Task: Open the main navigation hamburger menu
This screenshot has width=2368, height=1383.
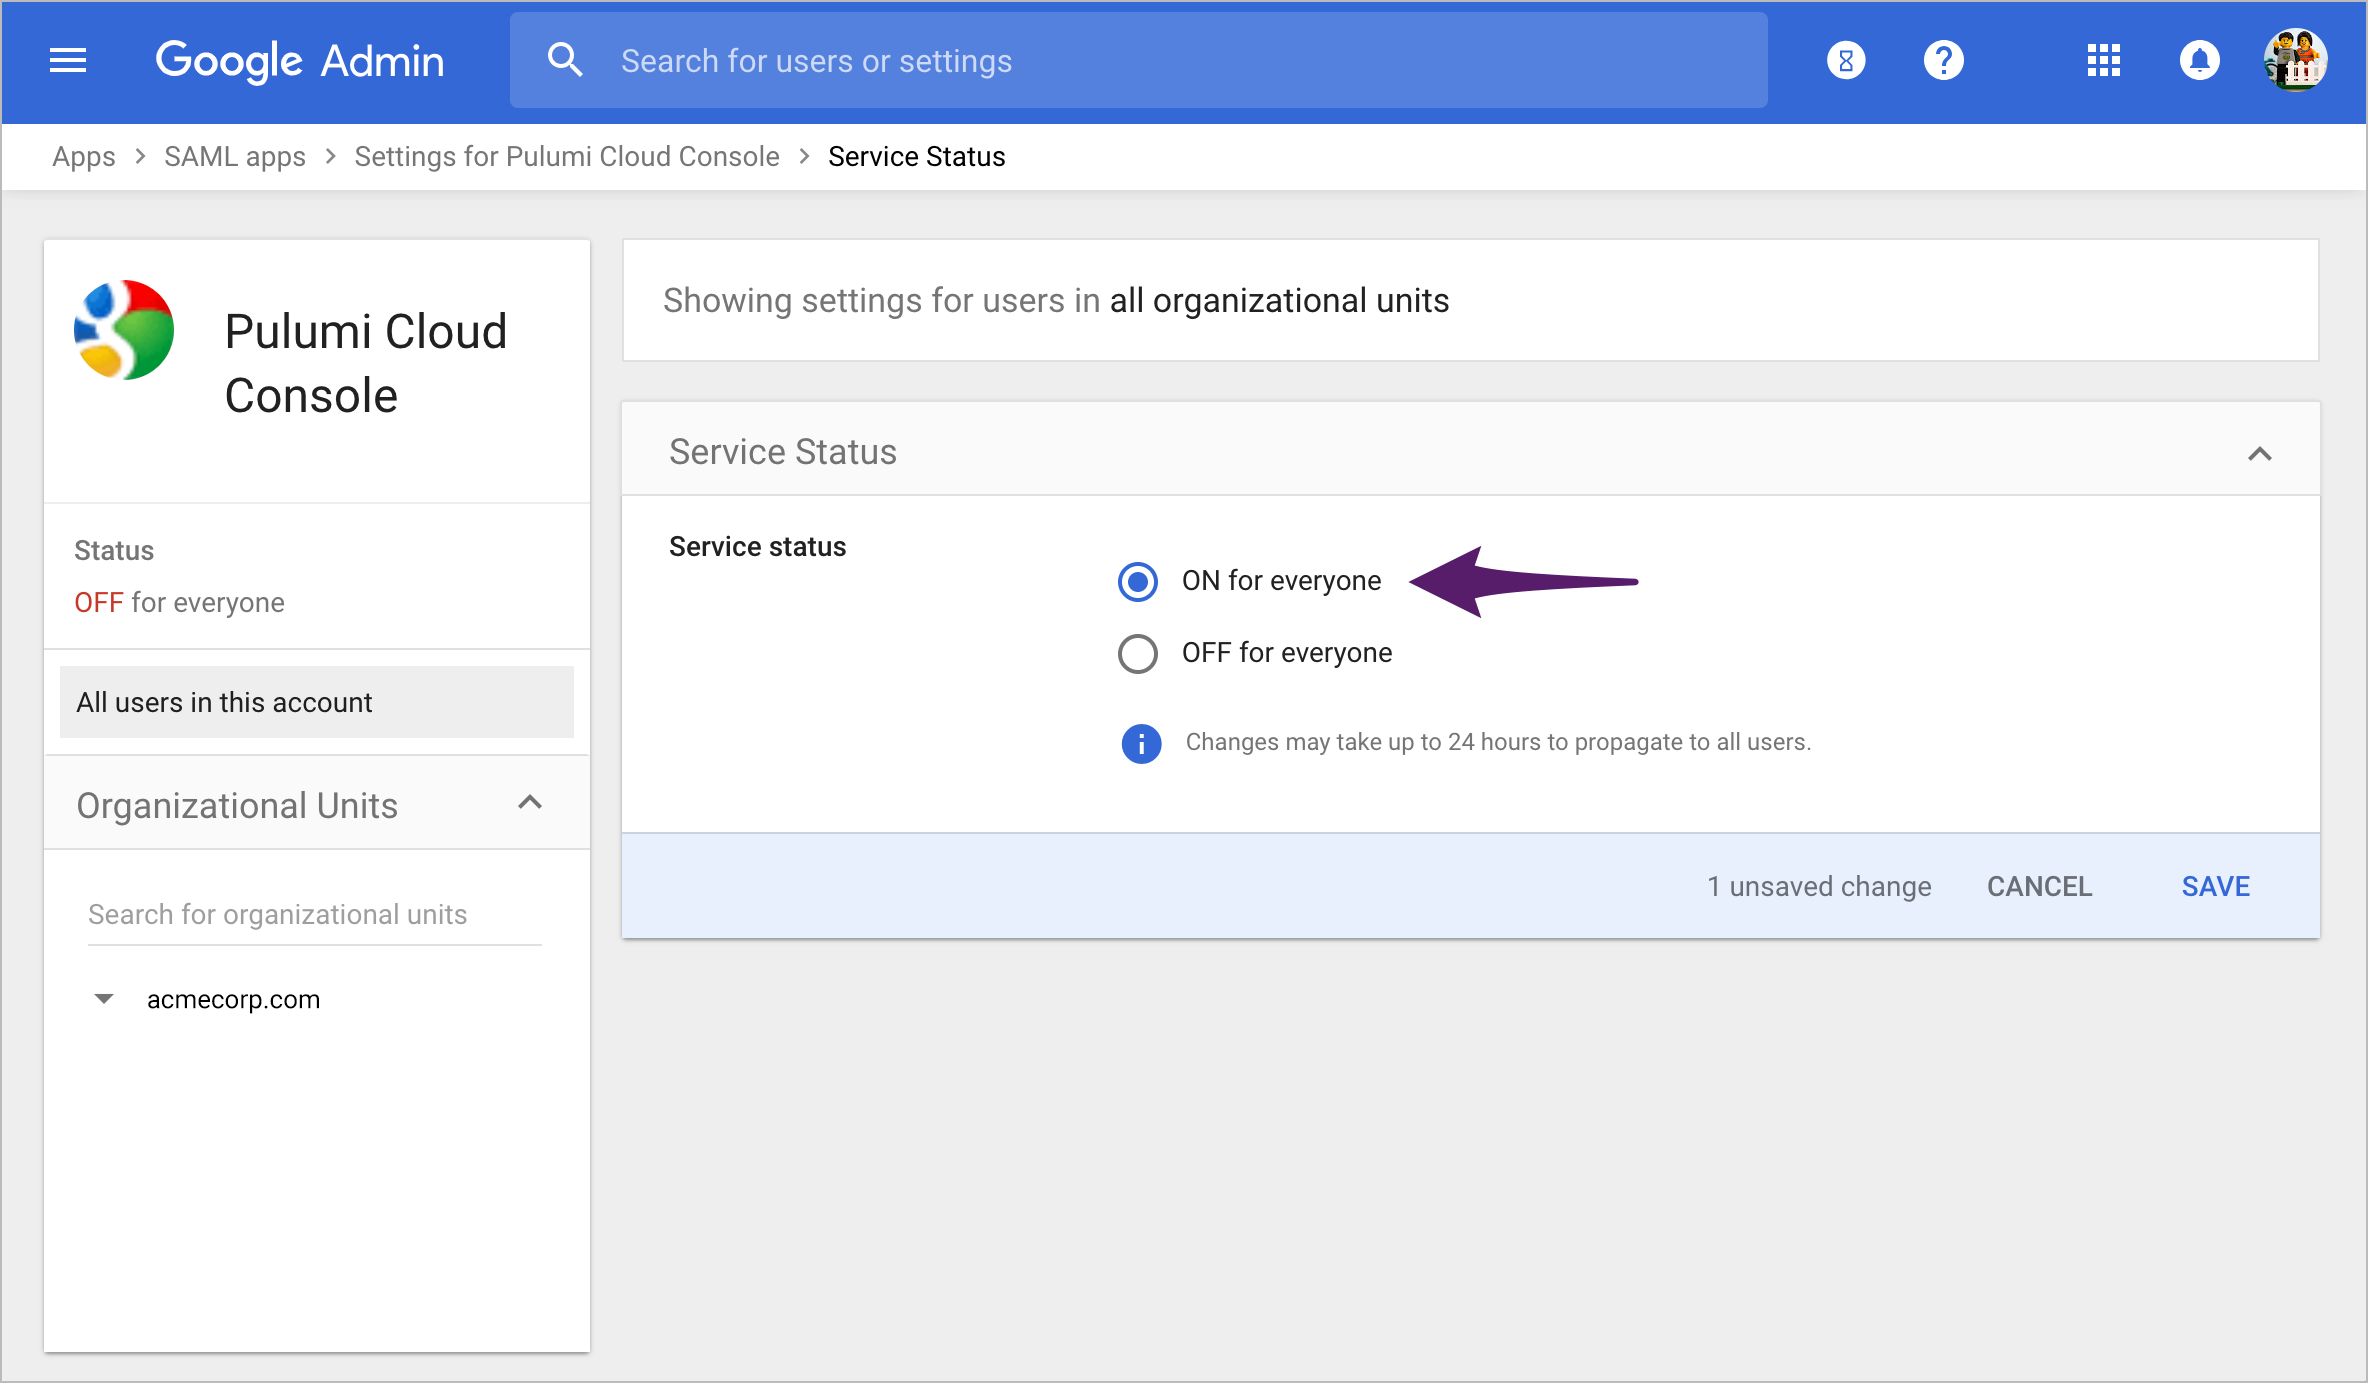Action: [68, 60]
